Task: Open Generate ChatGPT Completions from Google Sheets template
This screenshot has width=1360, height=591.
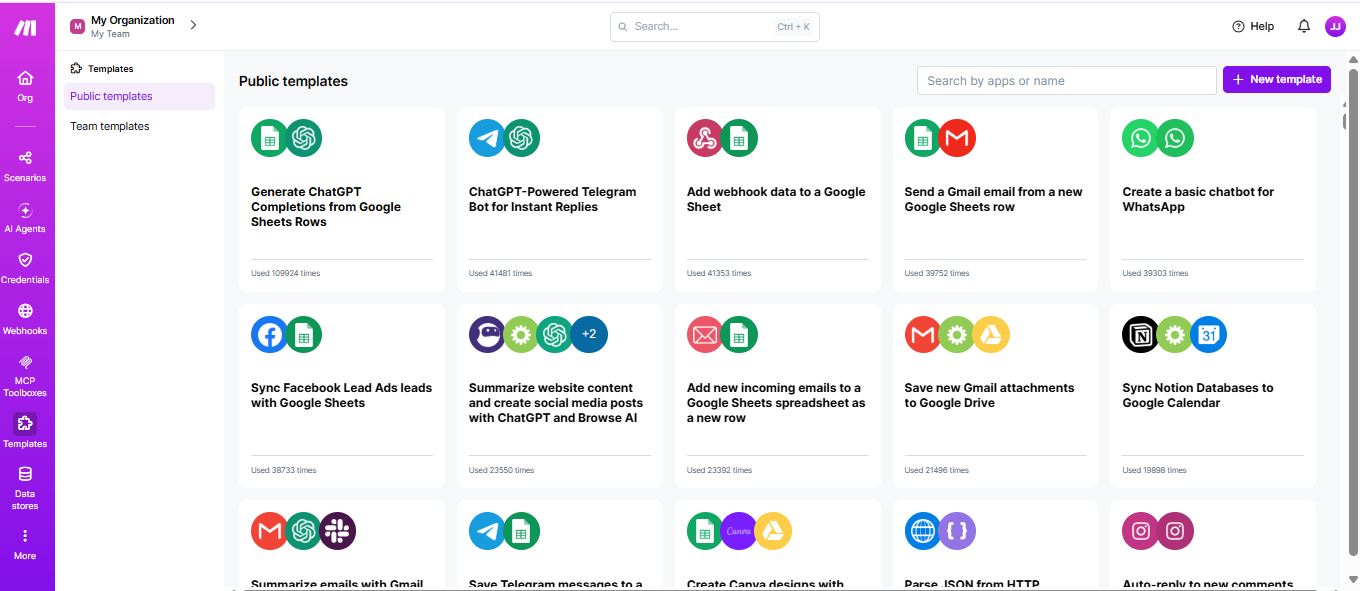Action: click(x=342, y=200)
